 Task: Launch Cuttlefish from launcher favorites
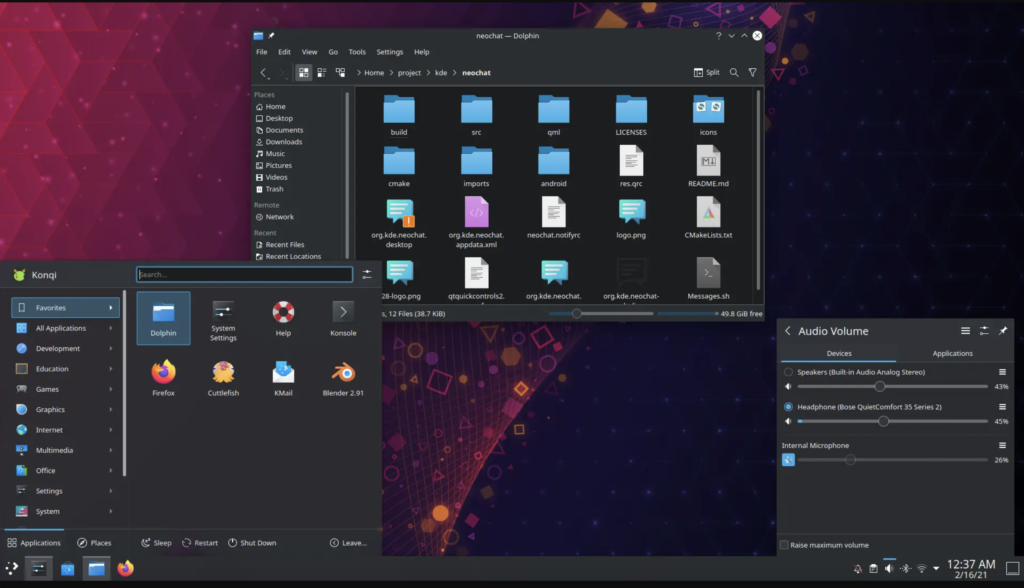point(223,378)
